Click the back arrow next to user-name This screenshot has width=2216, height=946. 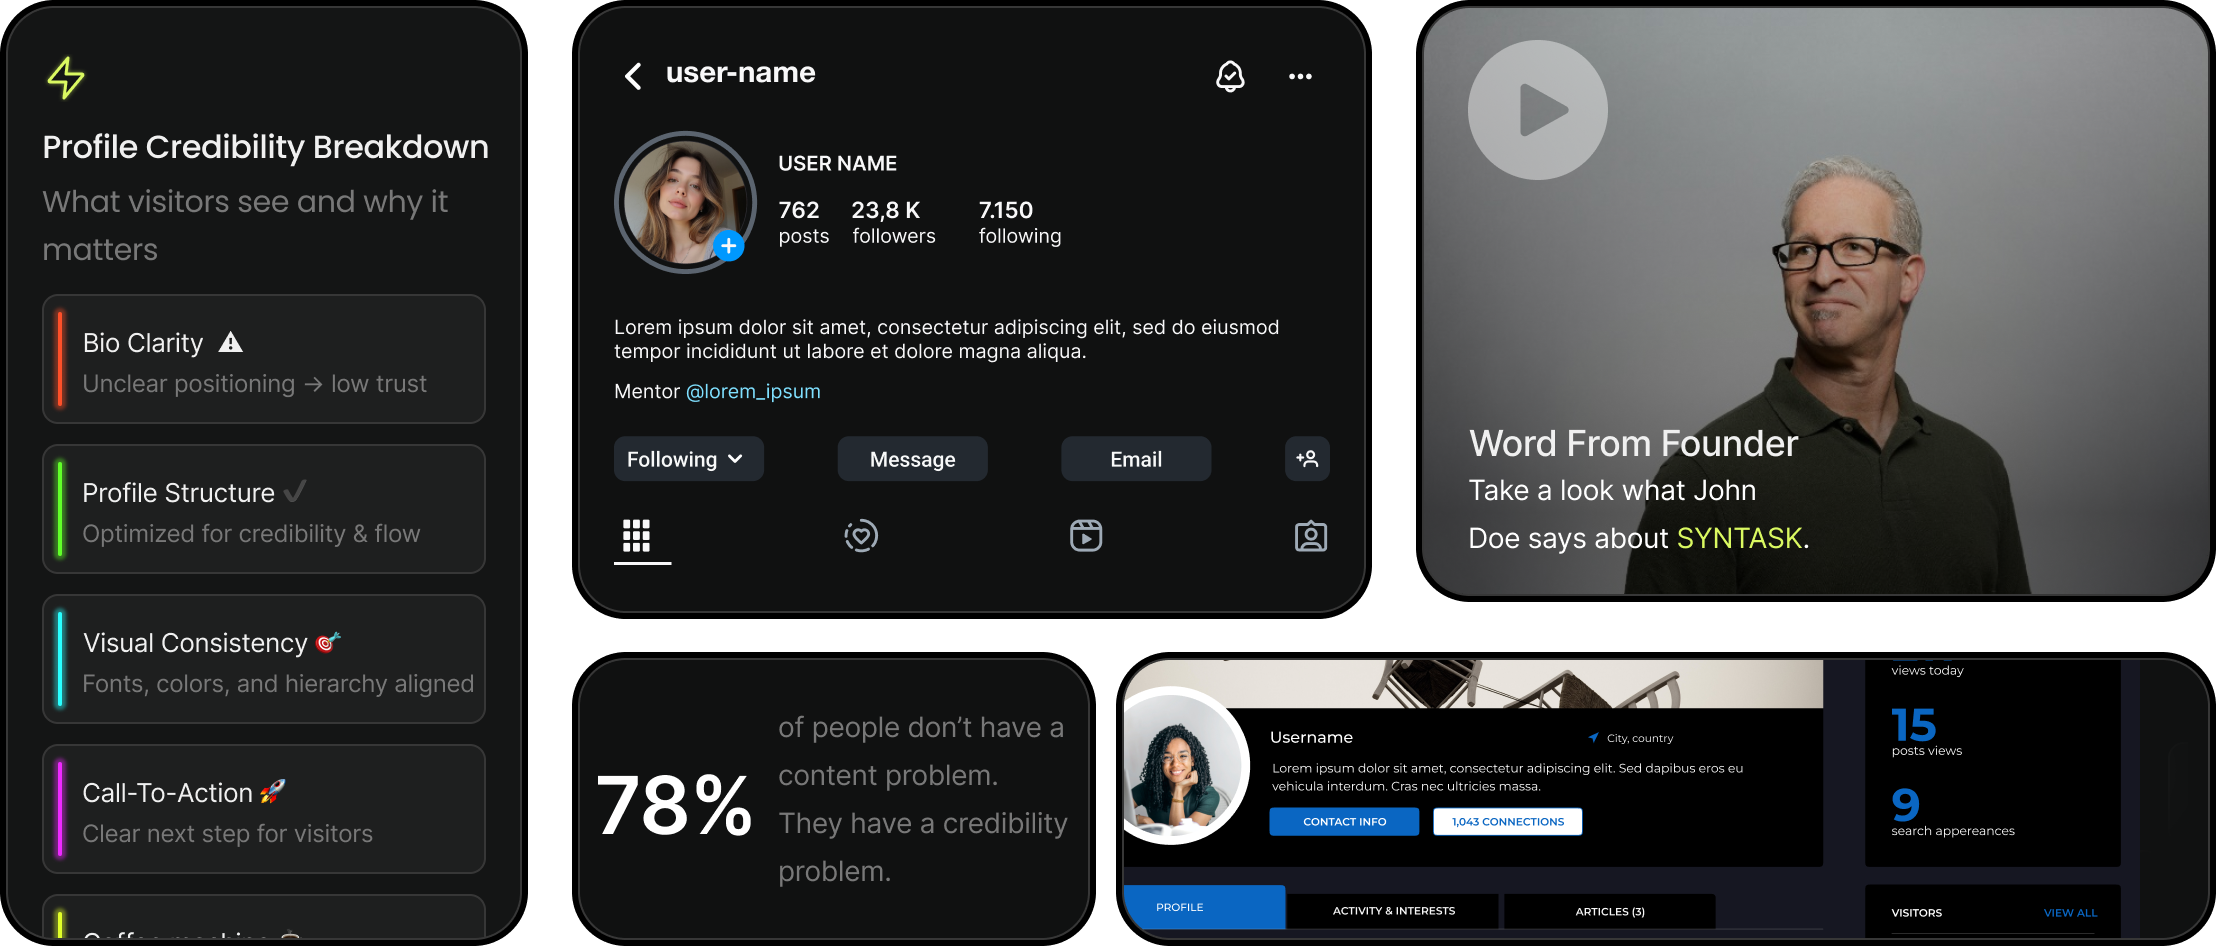point(633,76)
